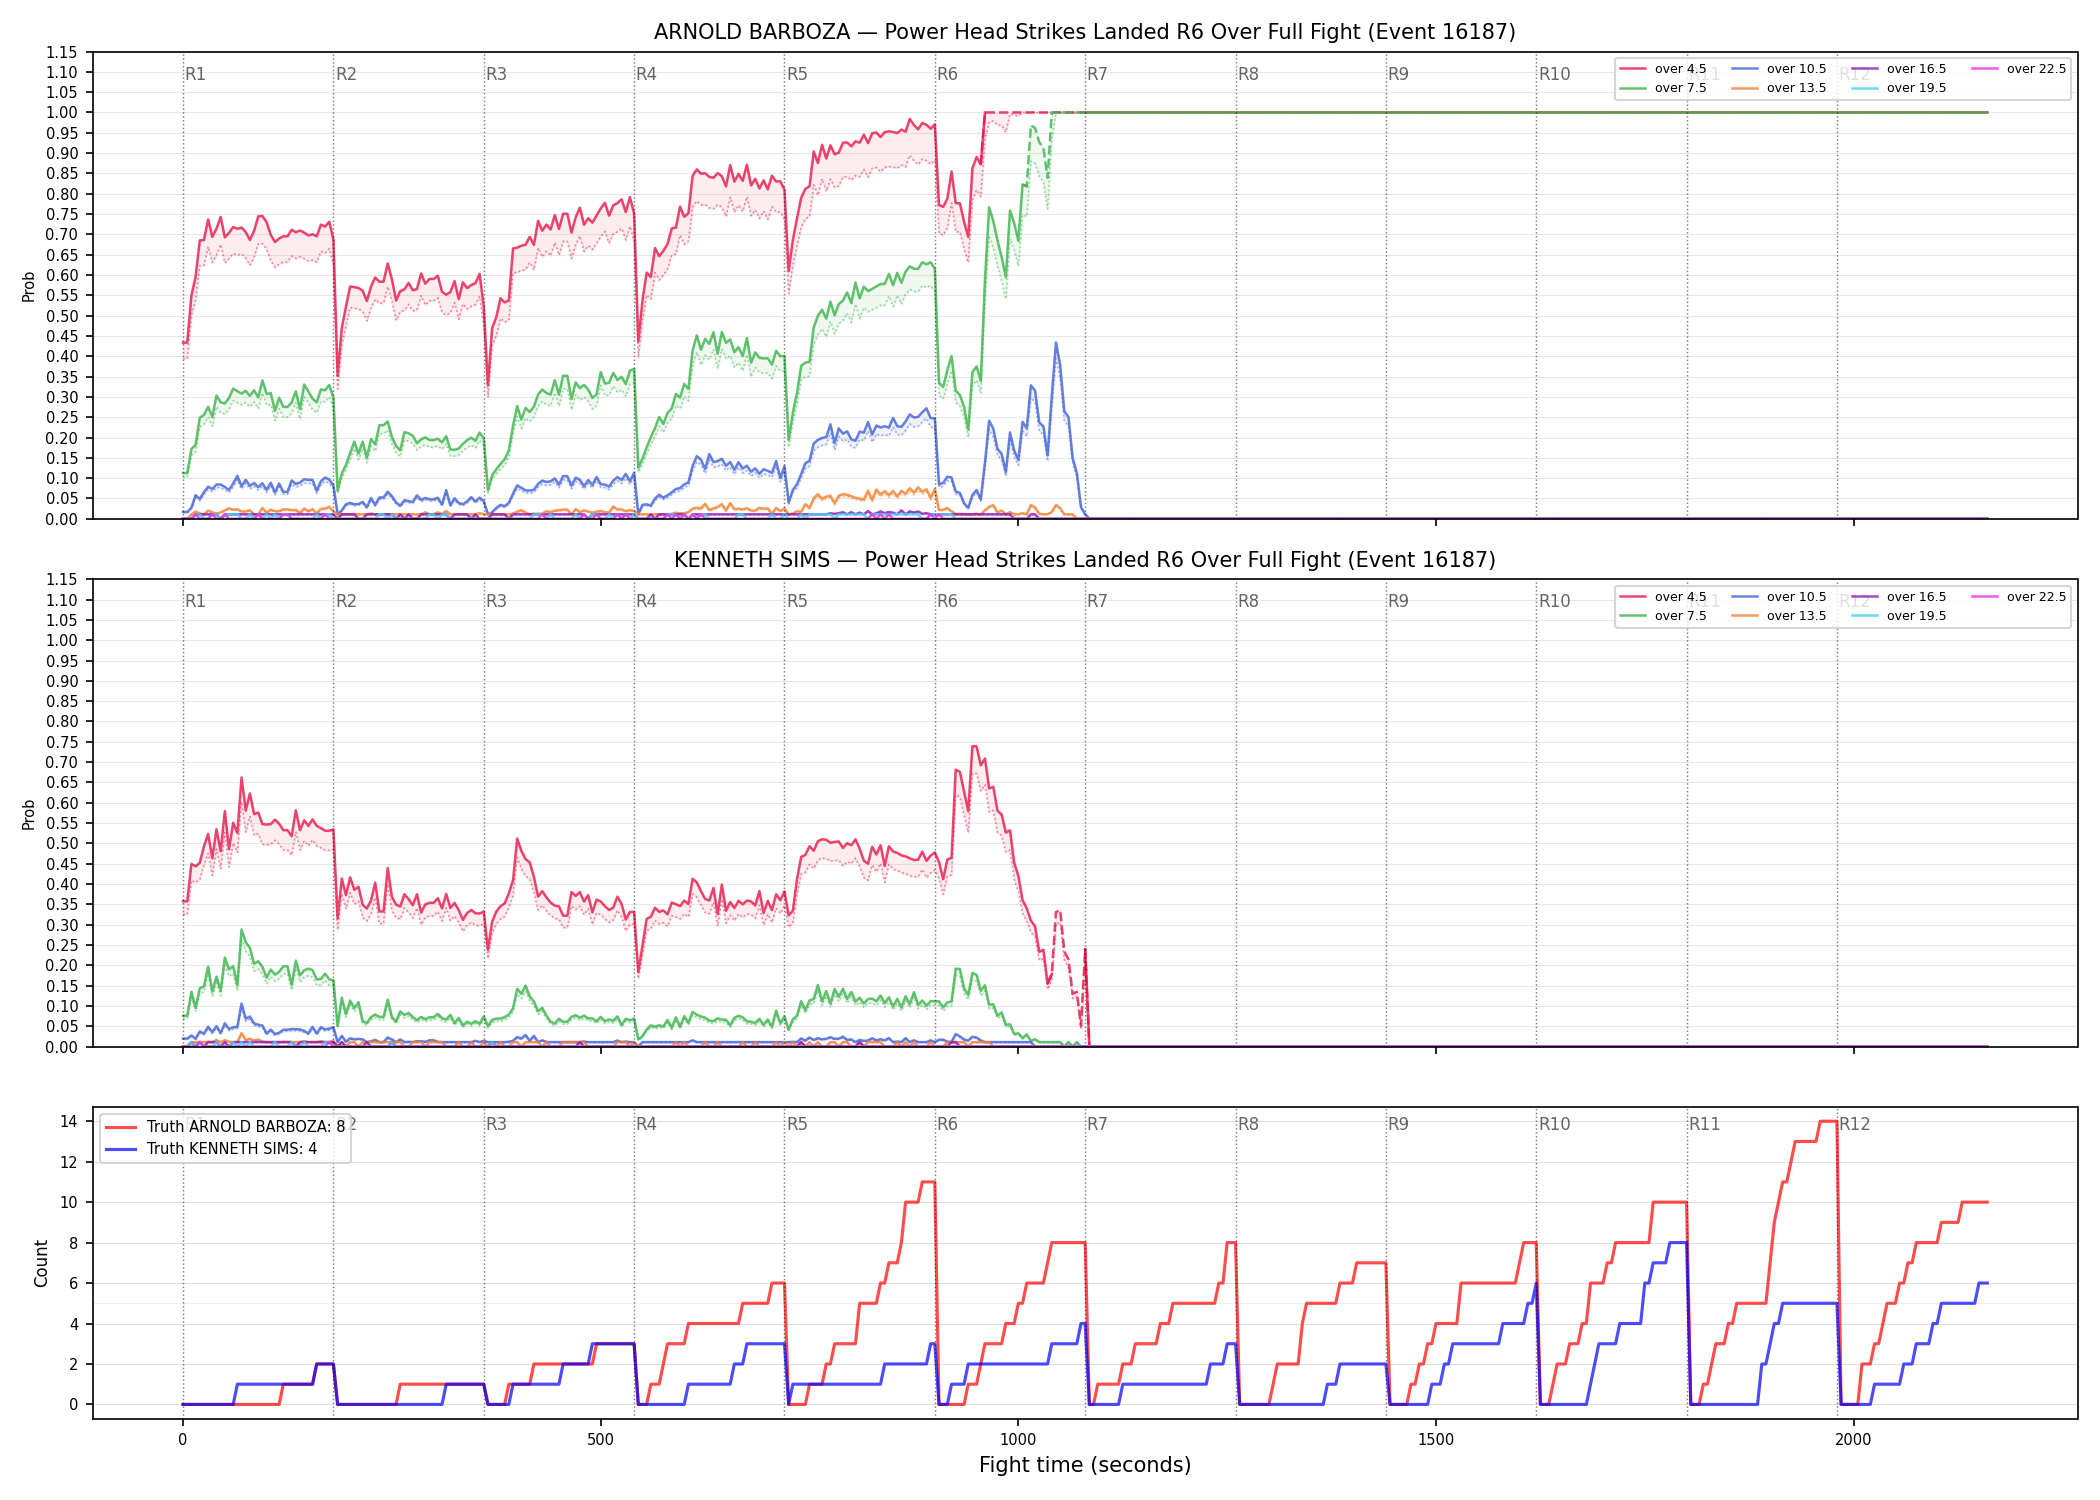Click the KENNETH SIMS chart title
The width and height of the screenshot is (2100, 1500).
click(1085, 560)
